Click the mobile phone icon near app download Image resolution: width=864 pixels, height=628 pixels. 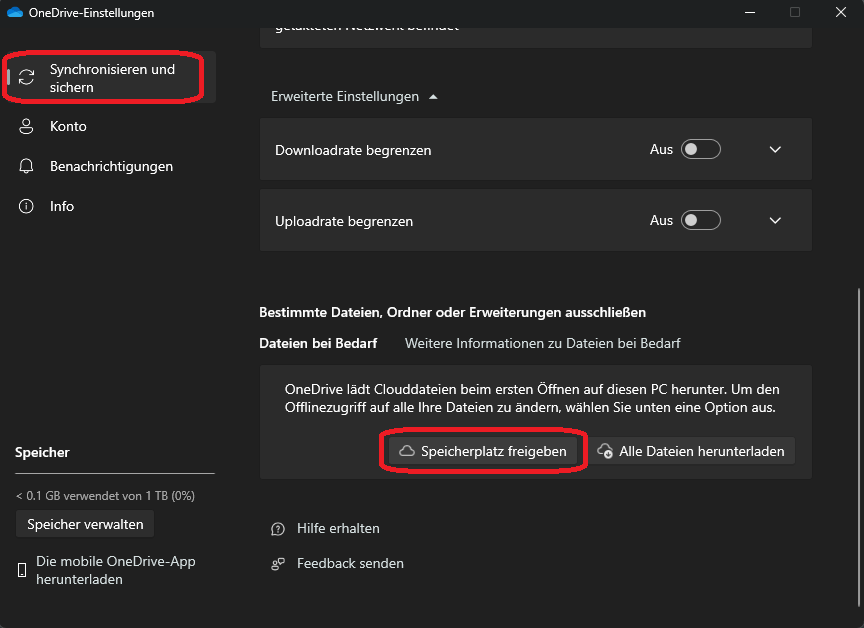click(22, 570)
